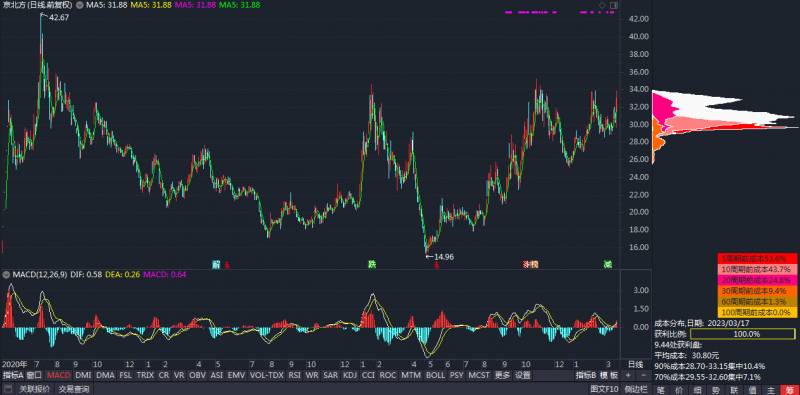800x395 pixels.
Task: Click the 减 event marker on chart
Action: coord(607,264)
